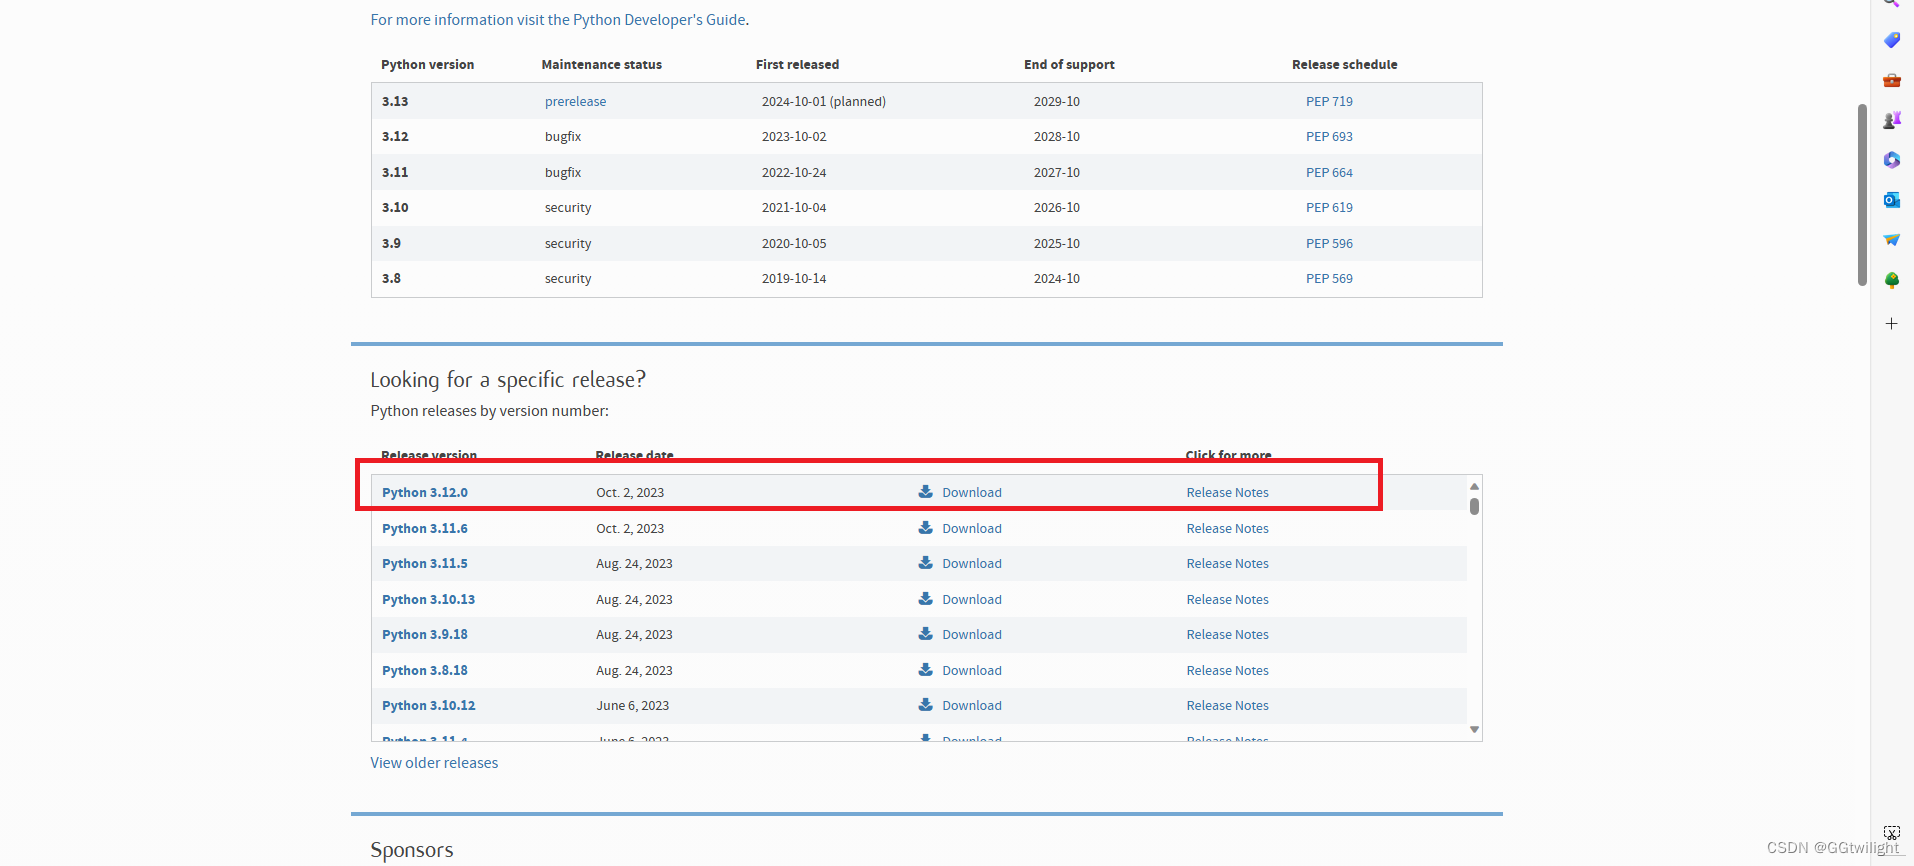
Task: Select the '2024-10-01 (planned)' cell
Action: point(824,102)
